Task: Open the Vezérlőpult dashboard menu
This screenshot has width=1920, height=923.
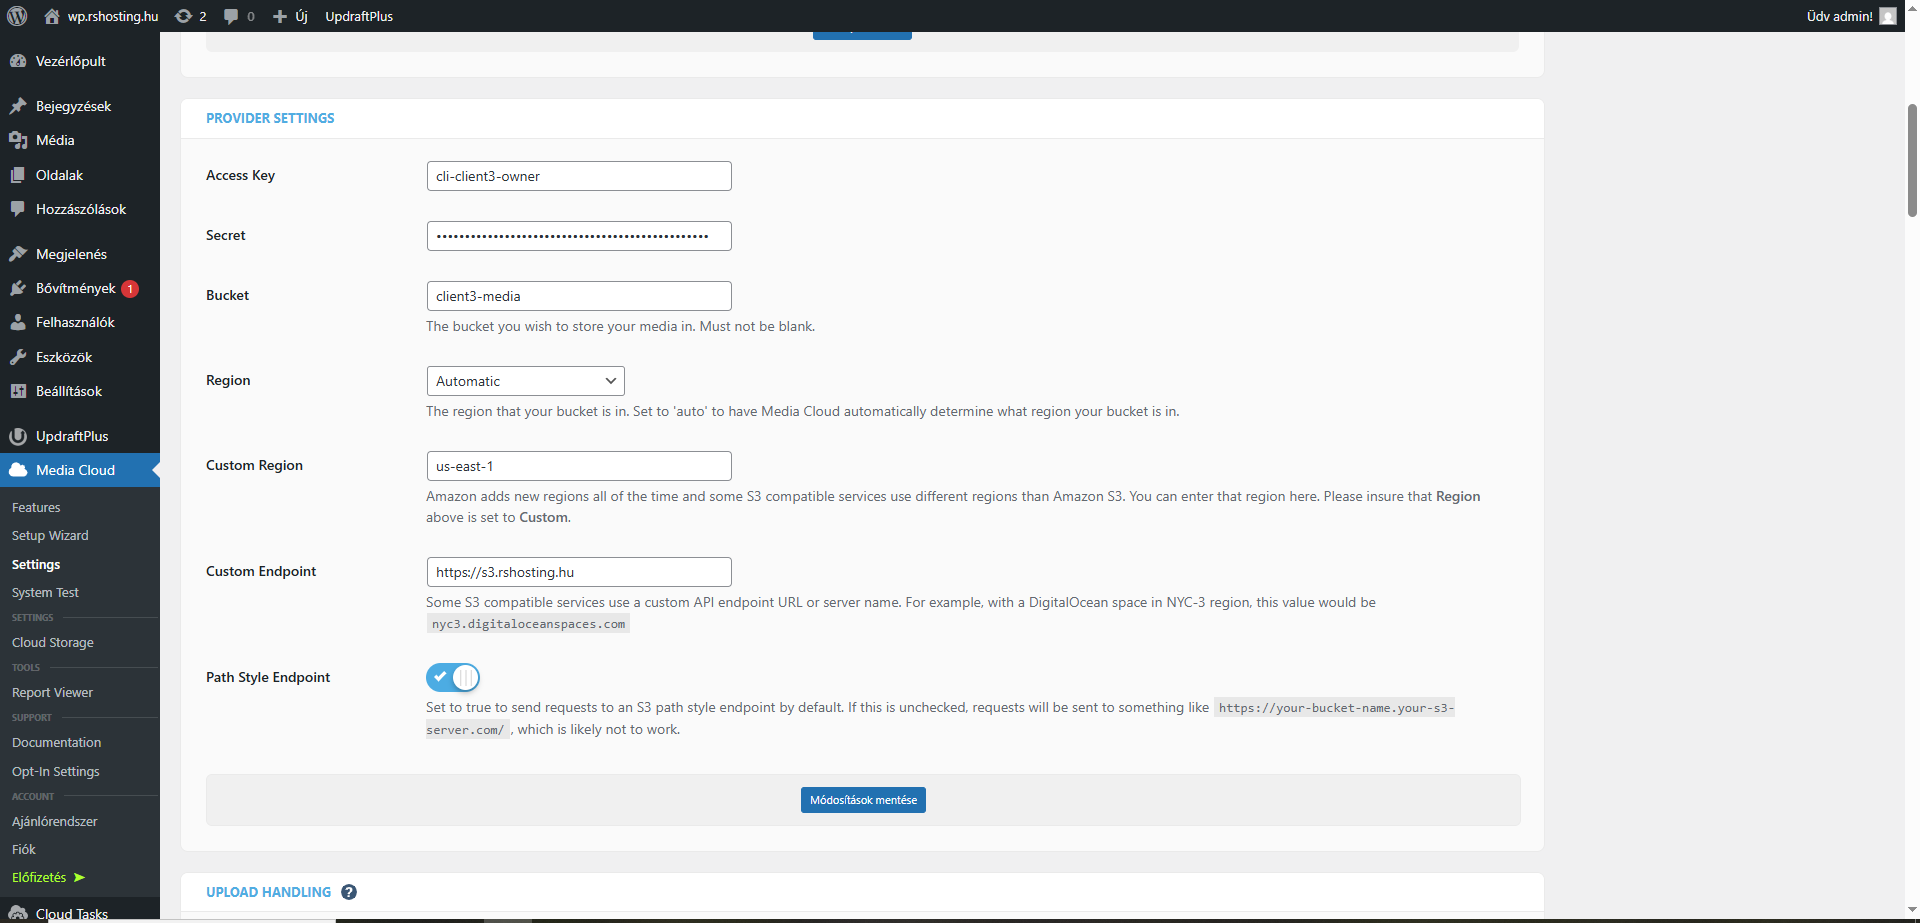Action: point(70,61)
